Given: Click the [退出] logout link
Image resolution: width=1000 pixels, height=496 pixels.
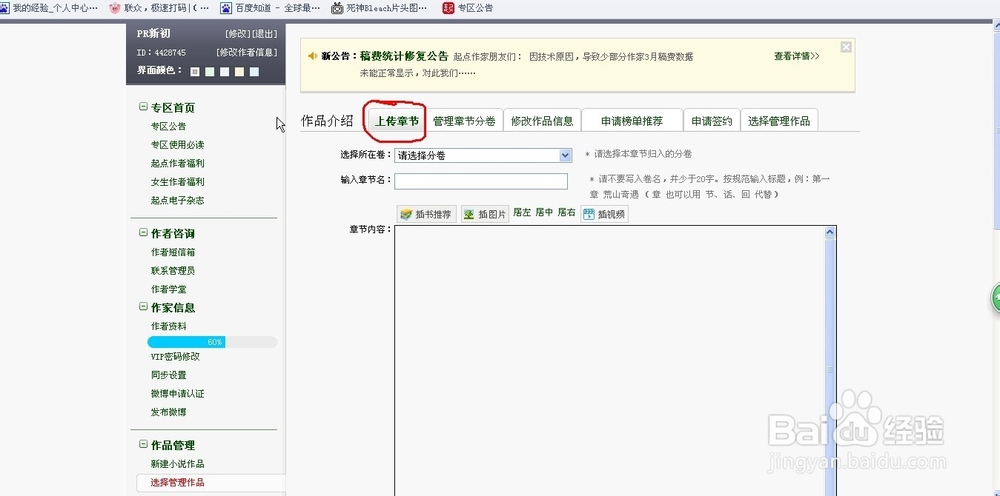Looking at the screenshot, I should (265, 34).
